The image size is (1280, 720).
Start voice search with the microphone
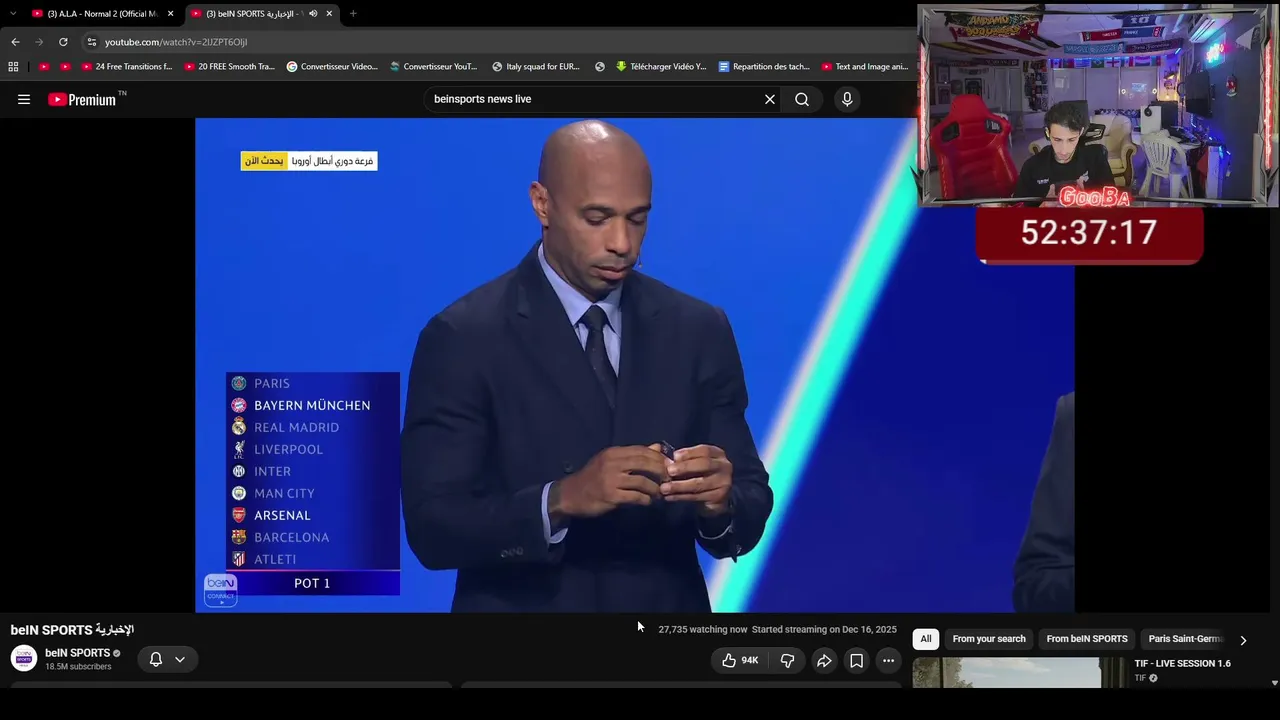pos(847,99)
